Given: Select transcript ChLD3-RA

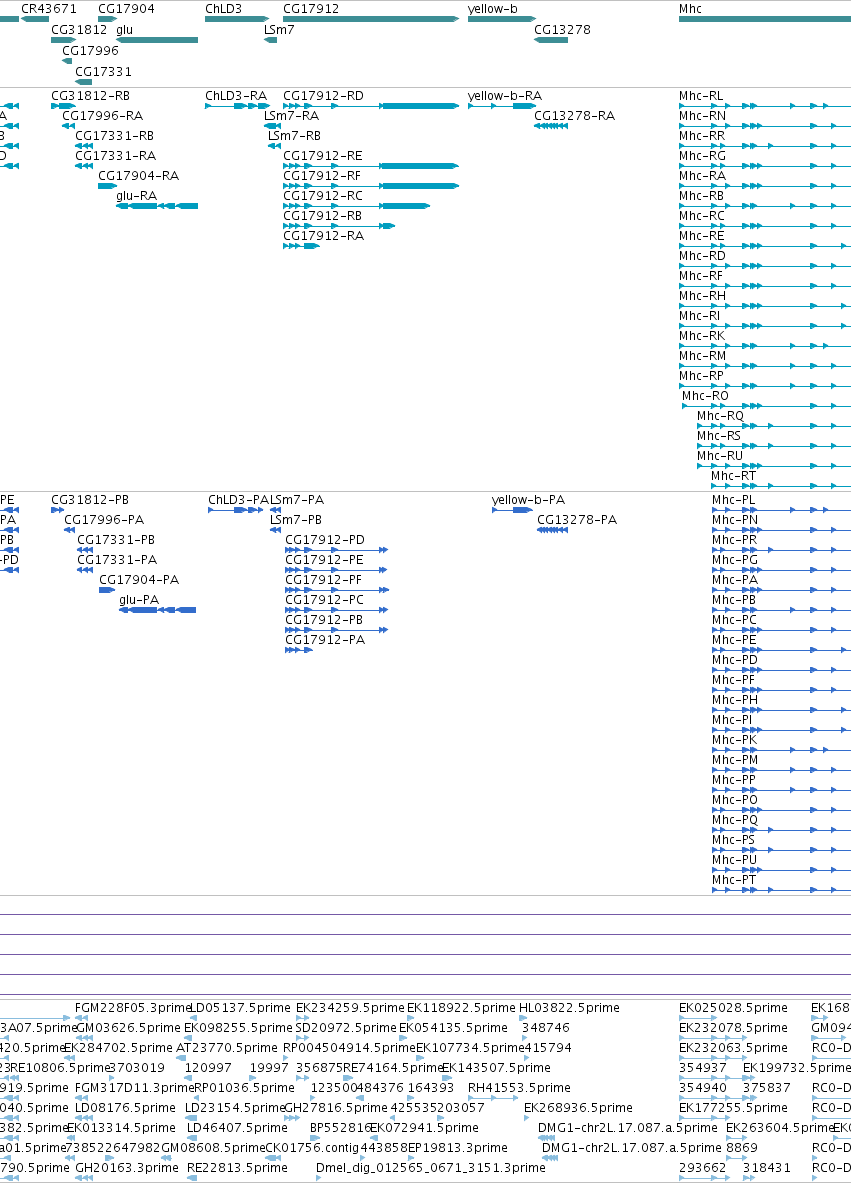Looking at the screenshot, I should [x=236, y=96].
